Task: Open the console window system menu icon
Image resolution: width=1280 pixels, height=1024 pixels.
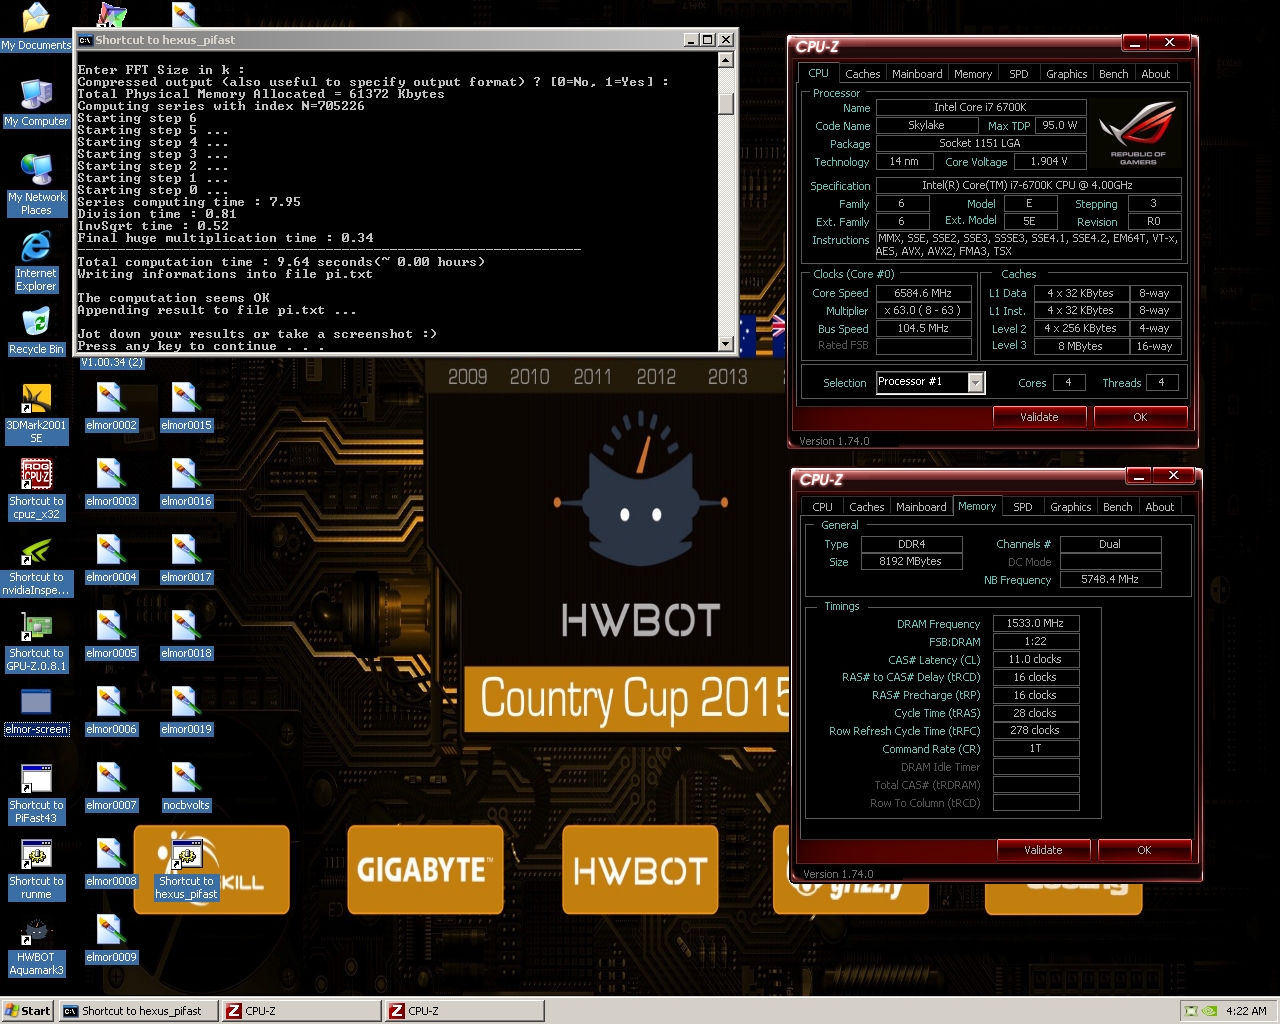Action: tap(86, 40)
